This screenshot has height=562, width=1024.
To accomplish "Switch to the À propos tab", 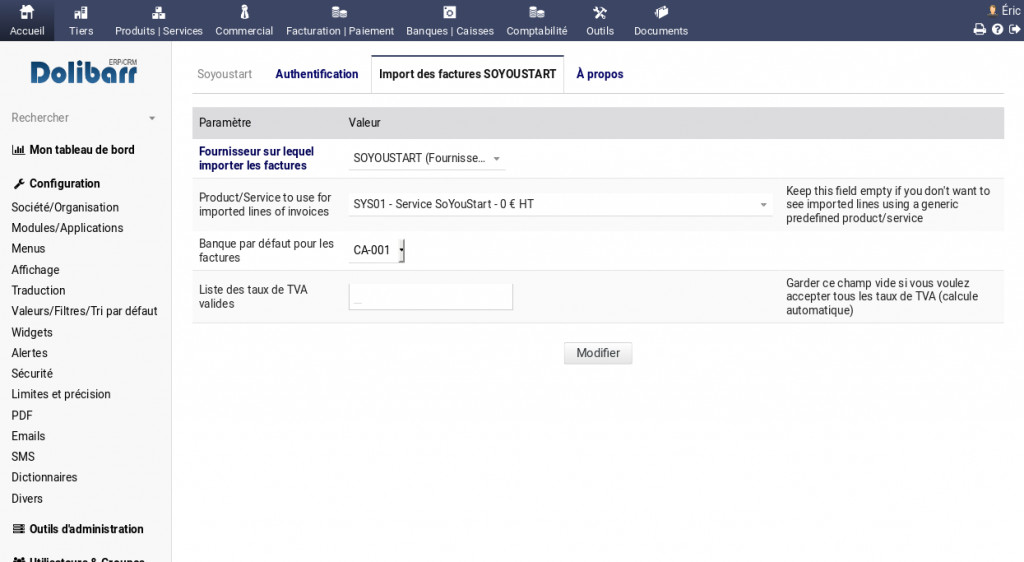I will click(x=600, y=74).
